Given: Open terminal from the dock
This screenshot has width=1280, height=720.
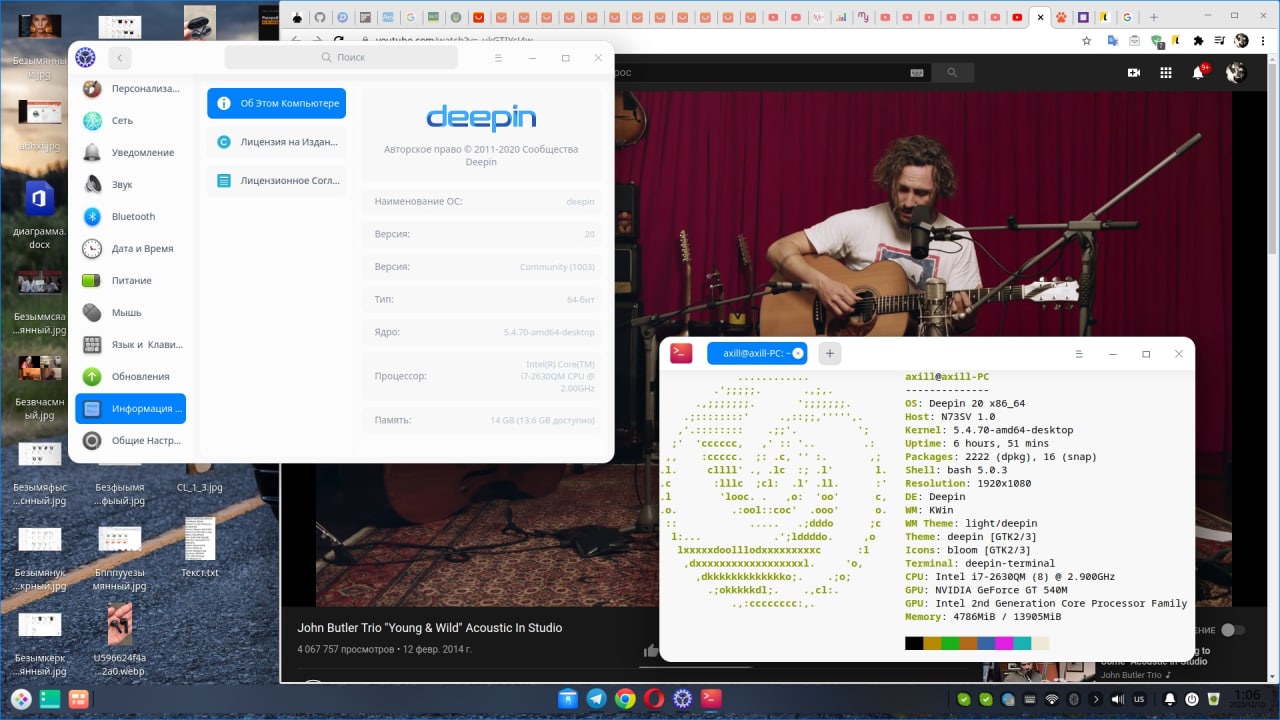Looking at the screenshot, I should point(712,699).
